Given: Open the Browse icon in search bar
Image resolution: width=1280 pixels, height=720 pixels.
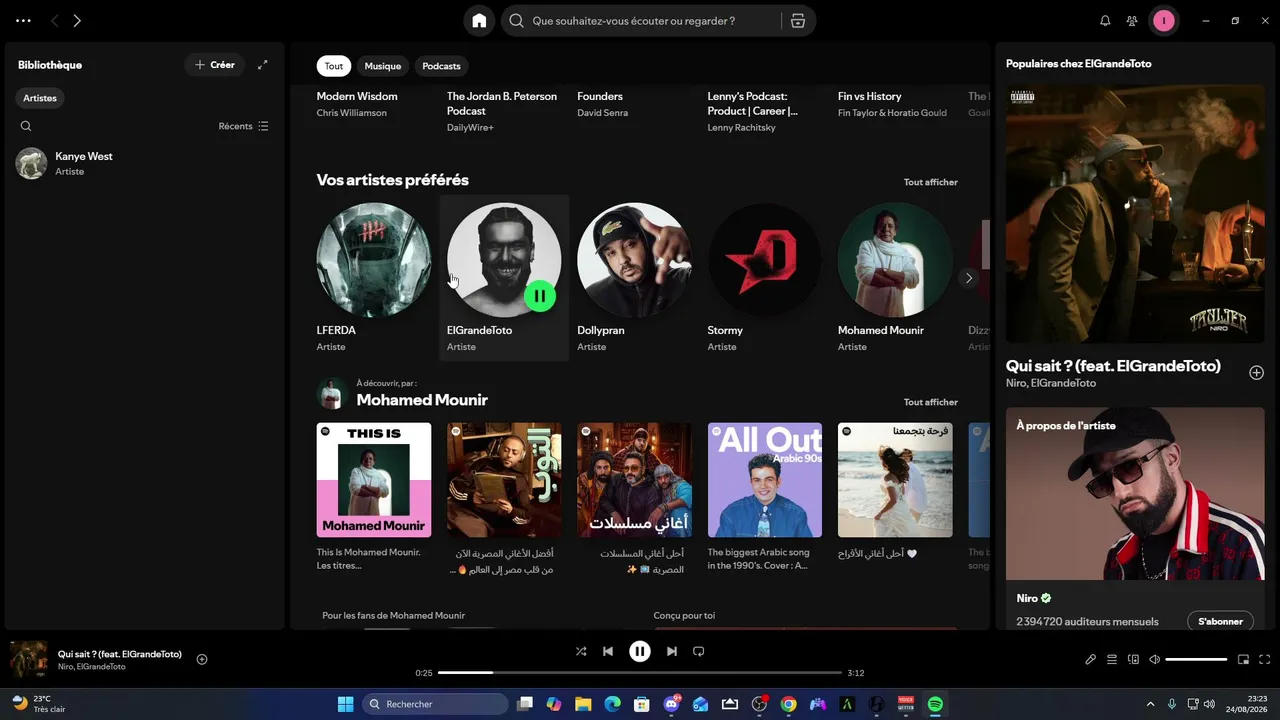Looking at the screenshot, I should tap(797, 21).
